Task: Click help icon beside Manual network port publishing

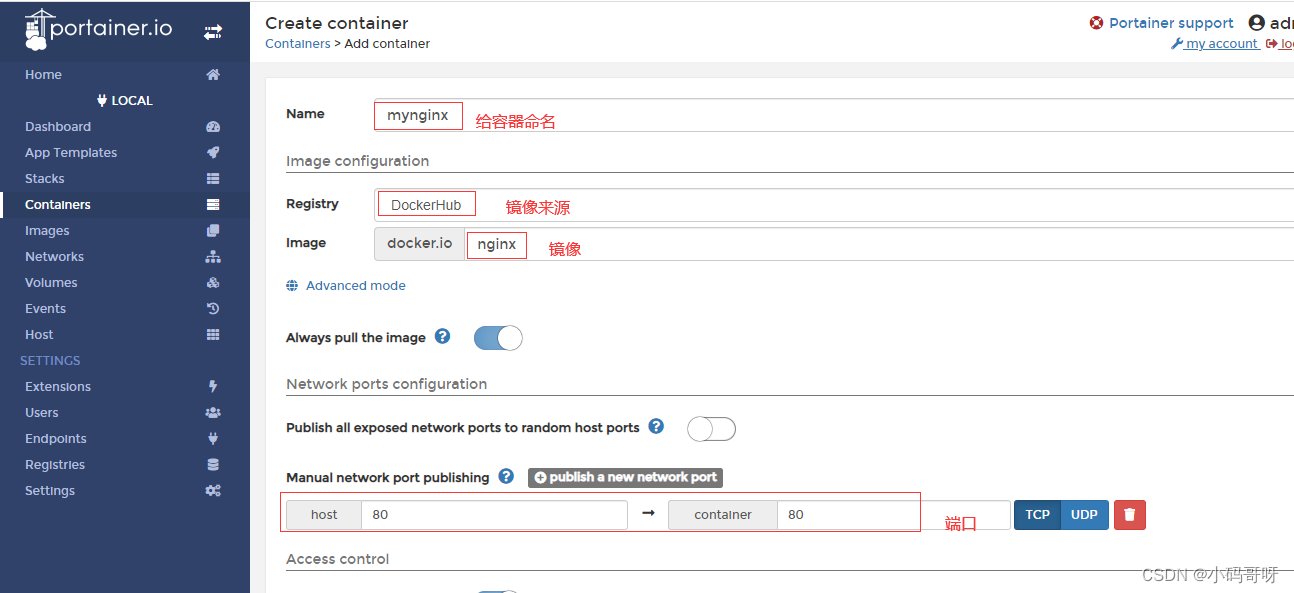Action: [x=506, y=477]
